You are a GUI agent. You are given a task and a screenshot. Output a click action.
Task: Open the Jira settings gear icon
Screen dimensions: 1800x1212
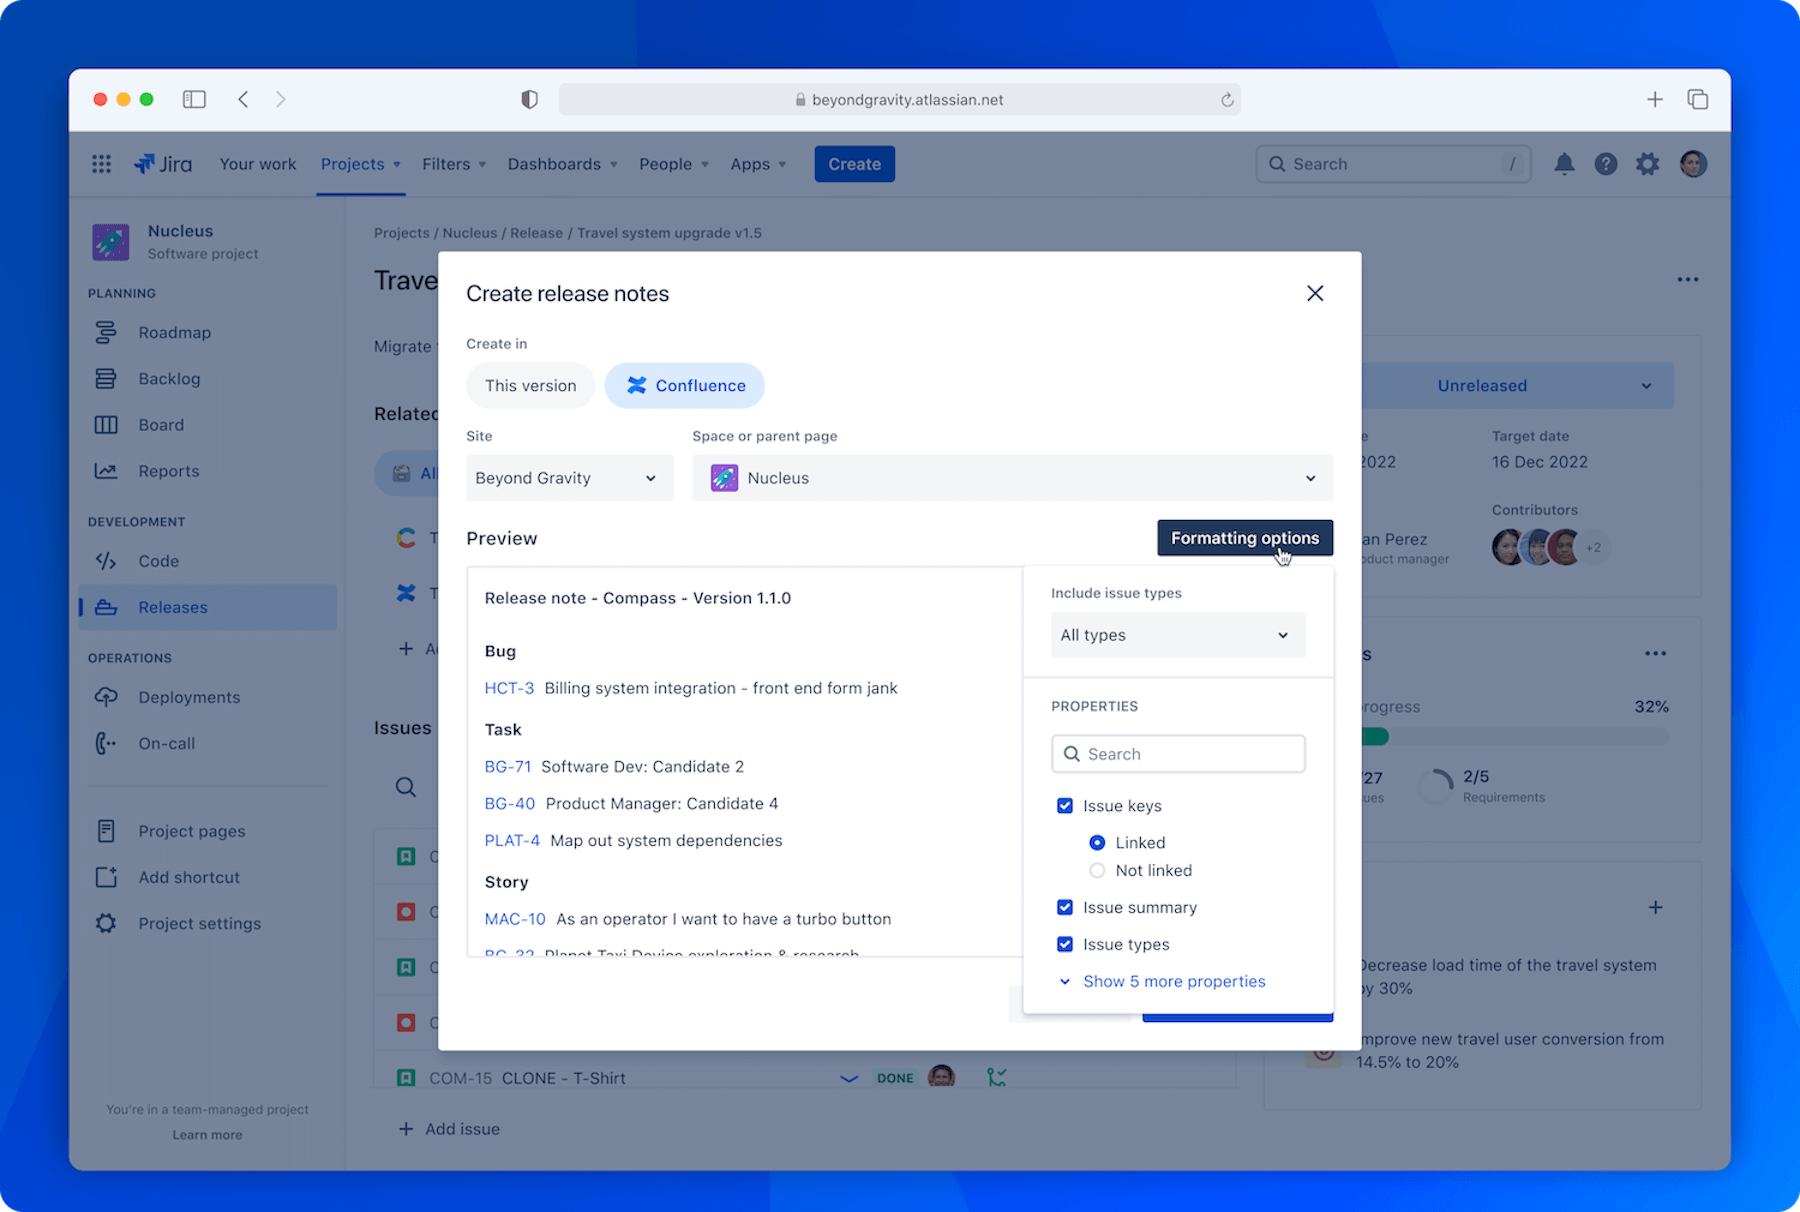1647,164
